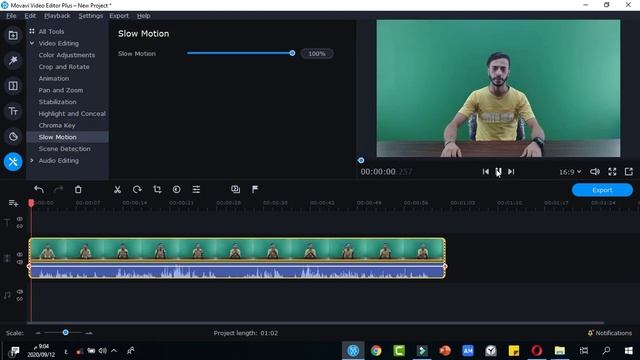Open the Chroma Key tool
The image size is (640, 360).
(57, 125)
